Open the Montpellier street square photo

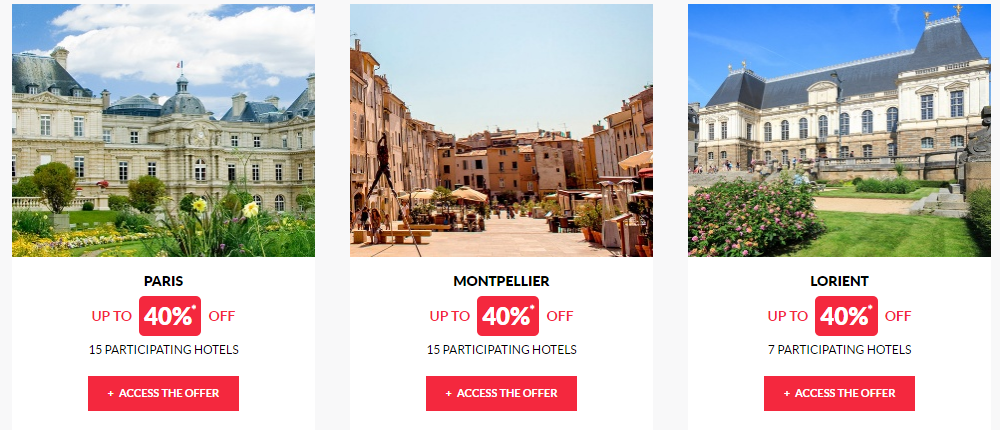pyautogui.click(x=501, y=130)
